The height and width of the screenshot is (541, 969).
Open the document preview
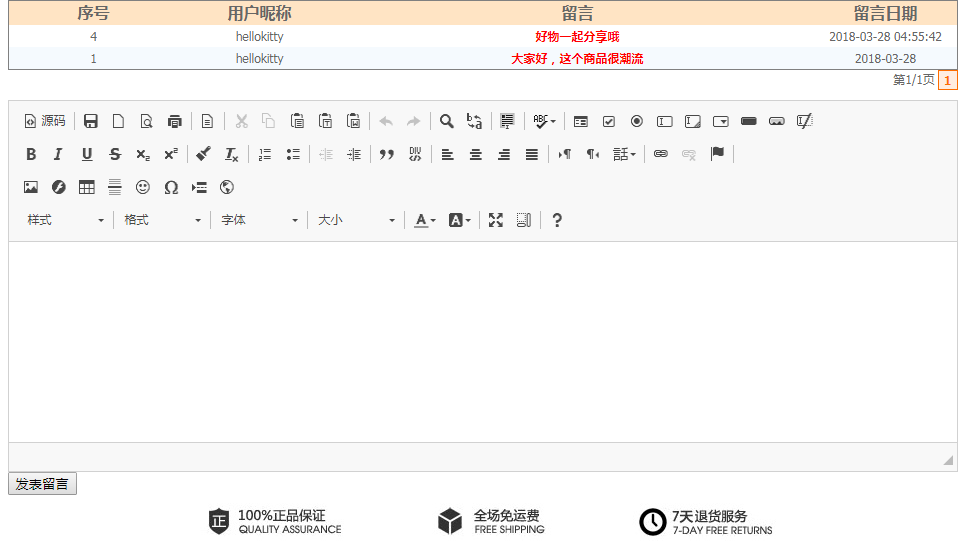[146, 121]
